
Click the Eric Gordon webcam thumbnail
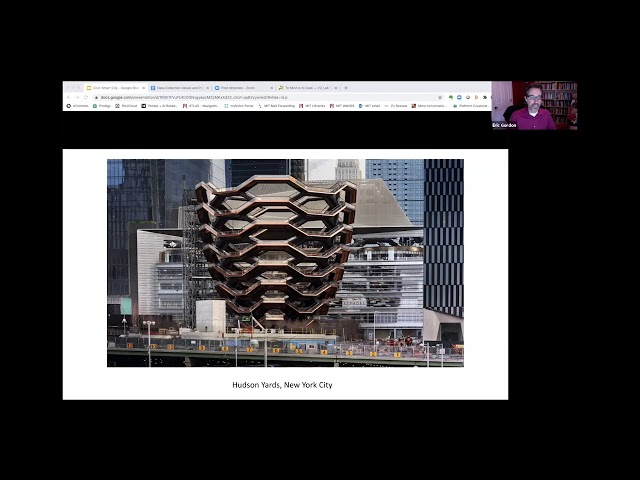tap(534, 106)
